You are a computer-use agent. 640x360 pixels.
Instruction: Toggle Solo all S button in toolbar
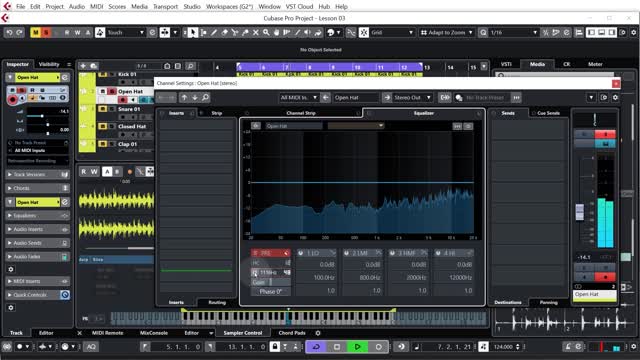[x=46, y=32]
